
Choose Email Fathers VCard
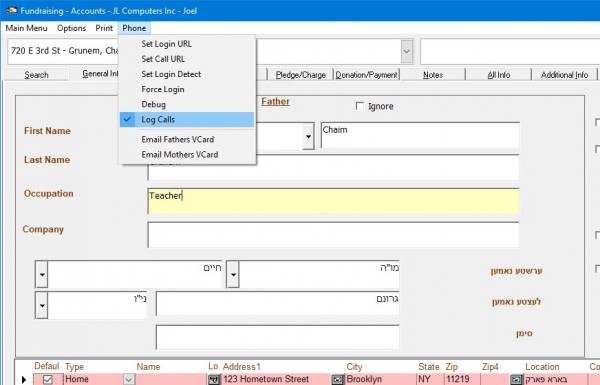click(x=187, y=139)
